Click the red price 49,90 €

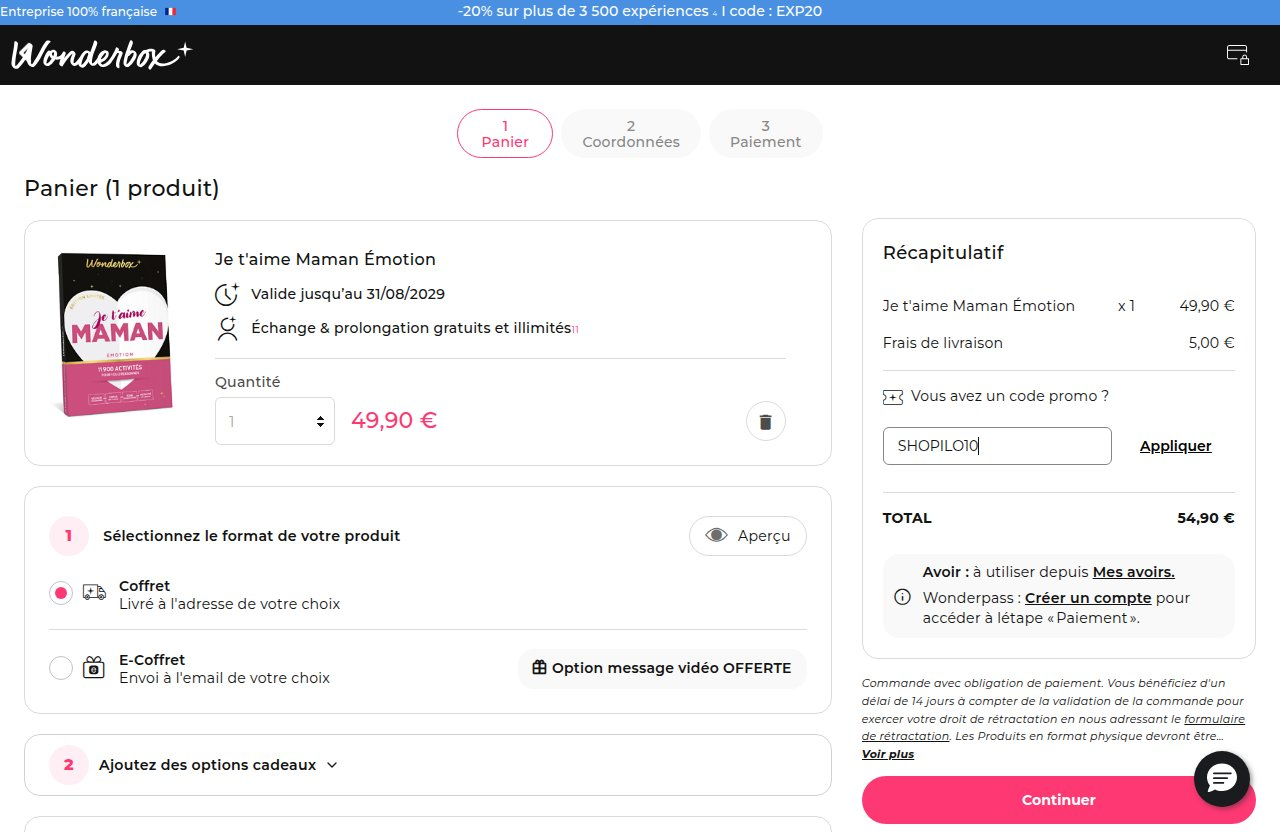[x=394, y=420]
